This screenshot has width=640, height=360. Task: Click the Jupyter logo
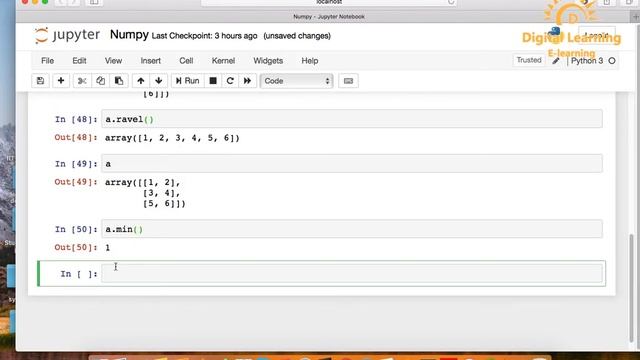pos(67,36)
